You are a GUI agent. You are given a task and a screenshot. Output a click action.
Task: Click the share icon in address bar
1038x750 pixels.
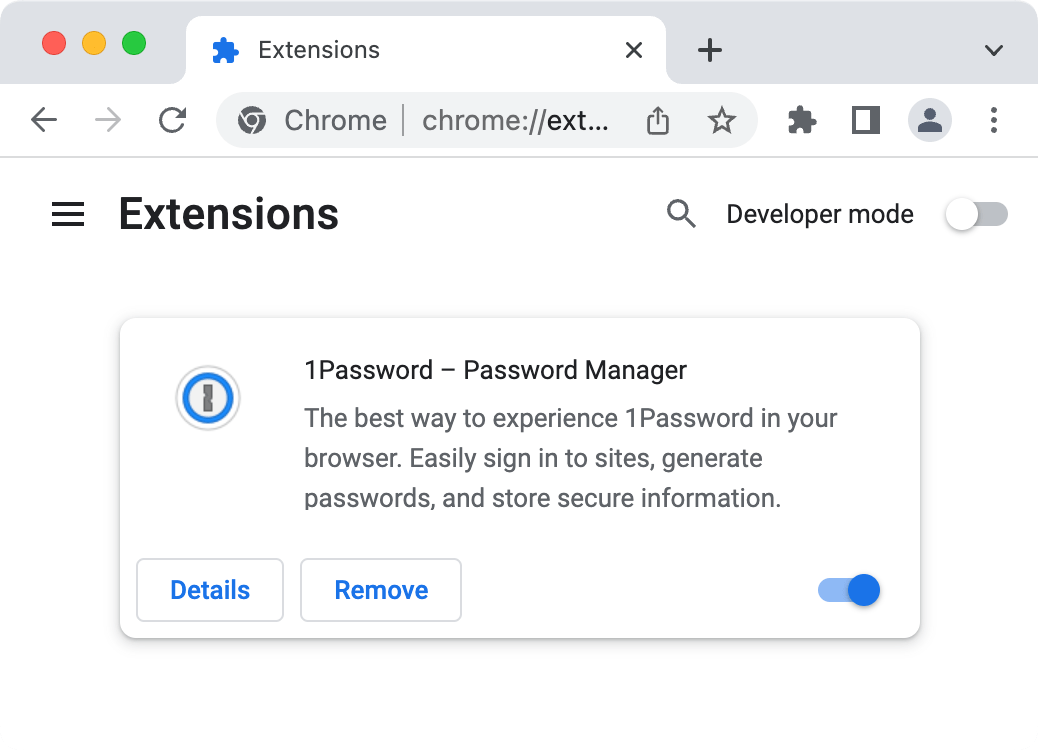[657, 120]
